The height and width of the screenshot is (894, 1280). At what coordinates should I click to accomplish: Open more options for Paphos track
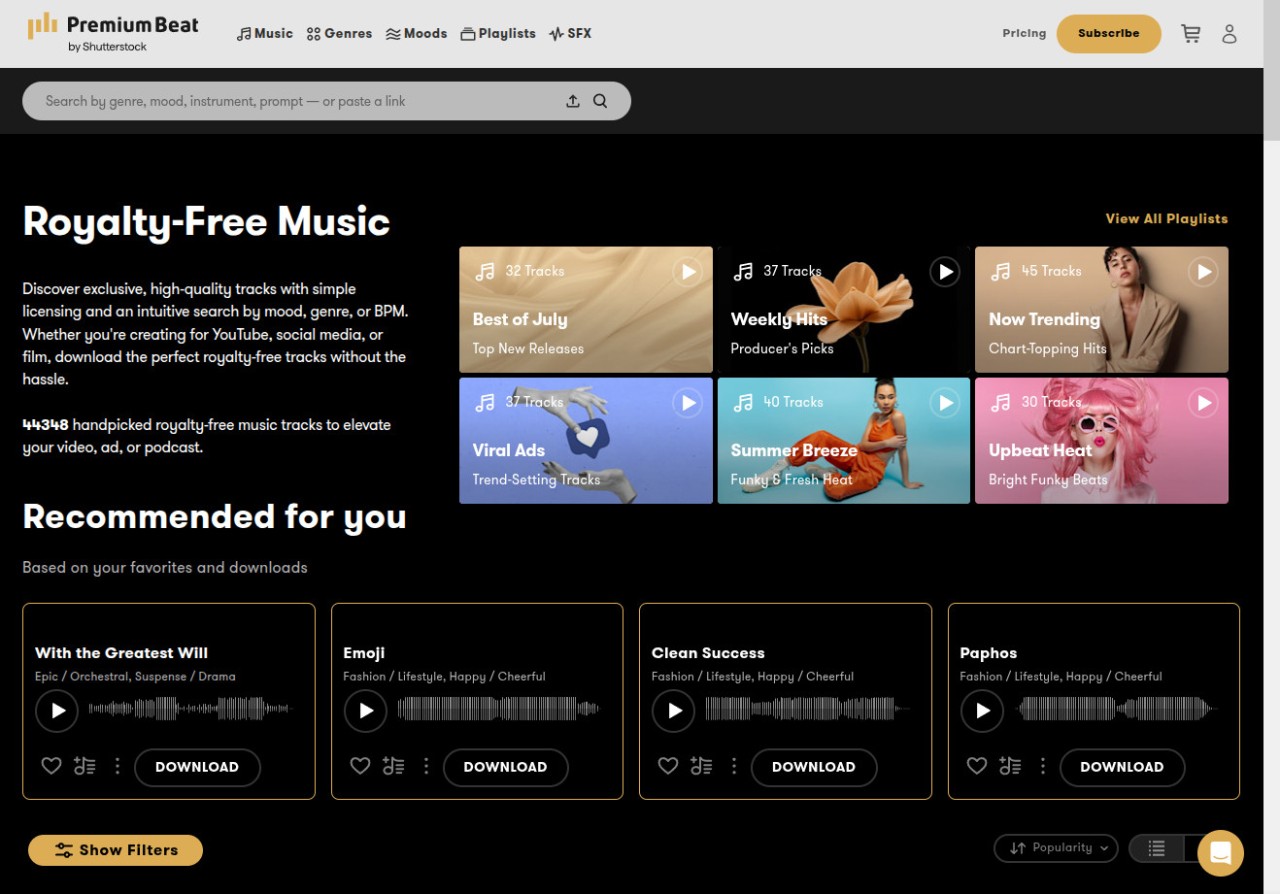pyautogui.click(x=1043, y=766)
